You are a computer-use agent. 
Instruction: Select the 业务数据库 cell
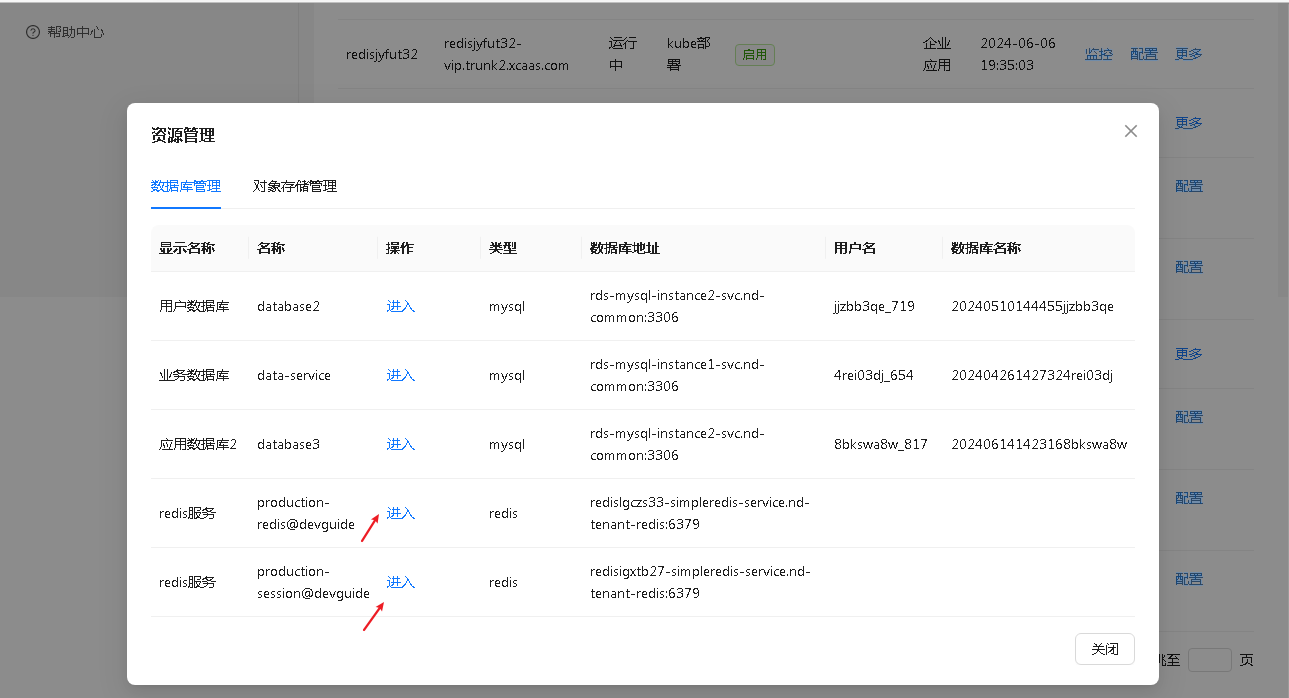click(194, 375)
